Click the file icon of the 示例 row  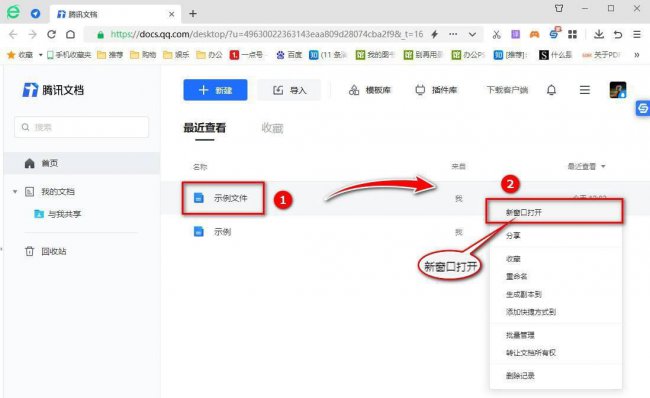[199, 231]
